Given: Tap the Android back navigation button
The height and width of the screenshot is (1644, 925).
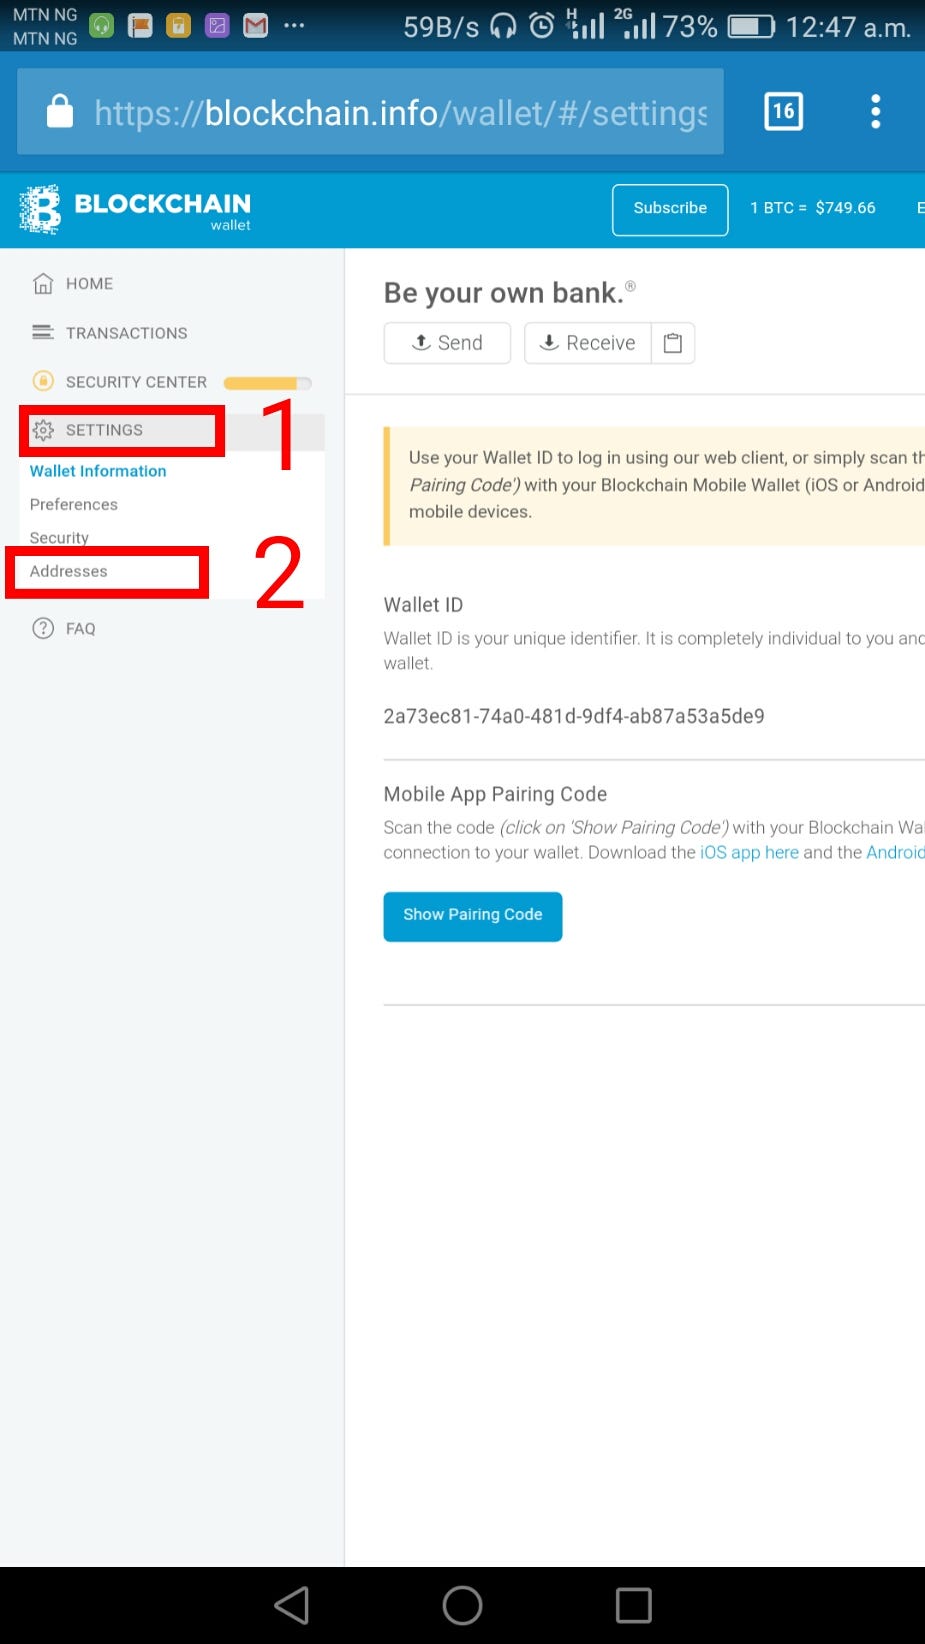Looking at the screenshot, I should [292, 1606].
